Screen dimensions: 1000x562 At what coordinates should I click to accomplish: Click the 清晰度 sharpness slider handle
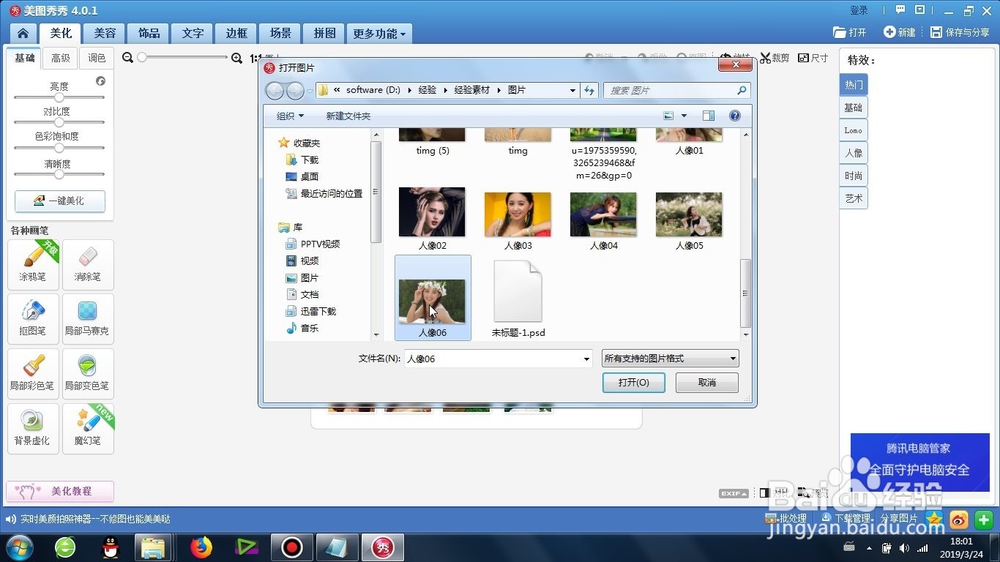coord(59,174)
